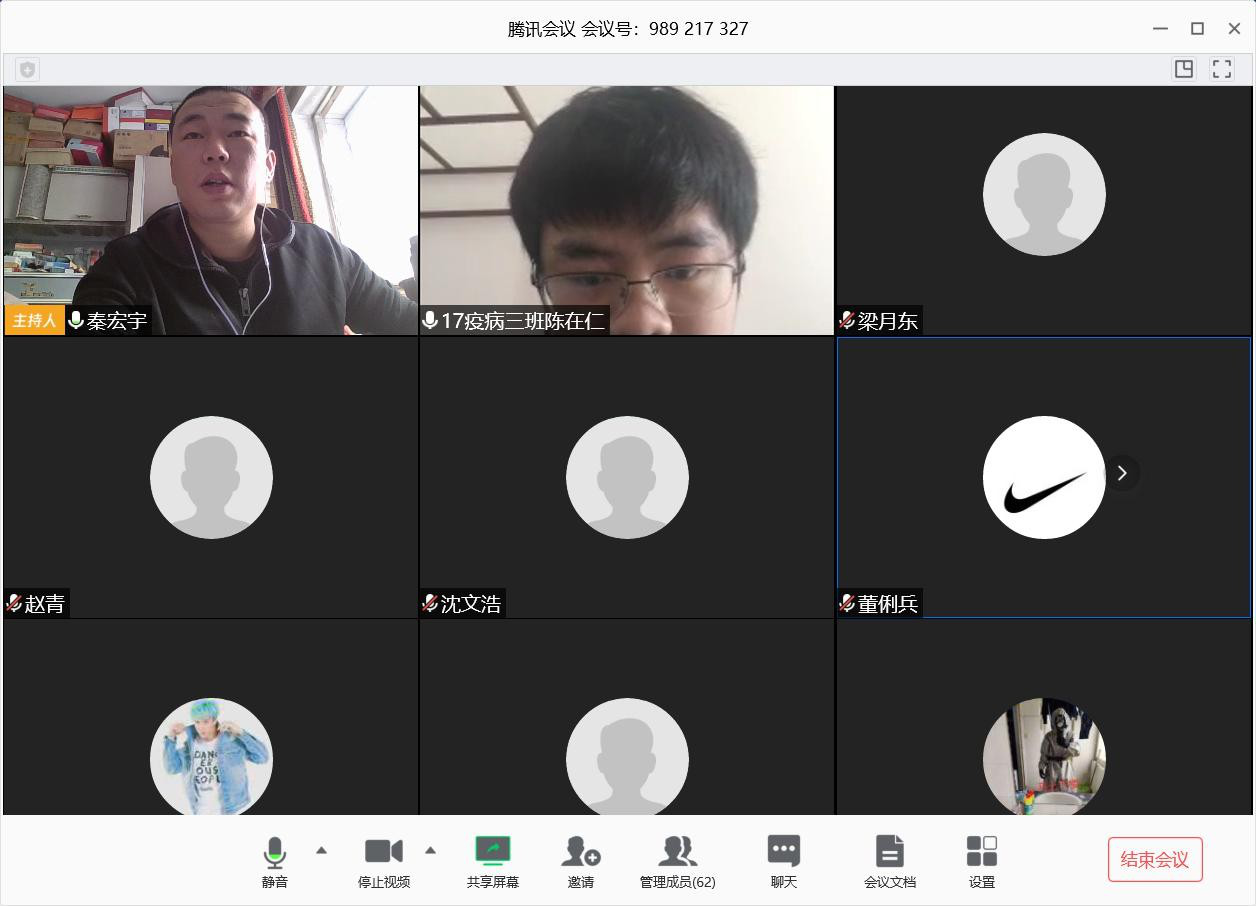The height and width of the screenshot is (906, 1256).
Task: Expand video options arrow beside 停止视频
Action: point(430,851)
